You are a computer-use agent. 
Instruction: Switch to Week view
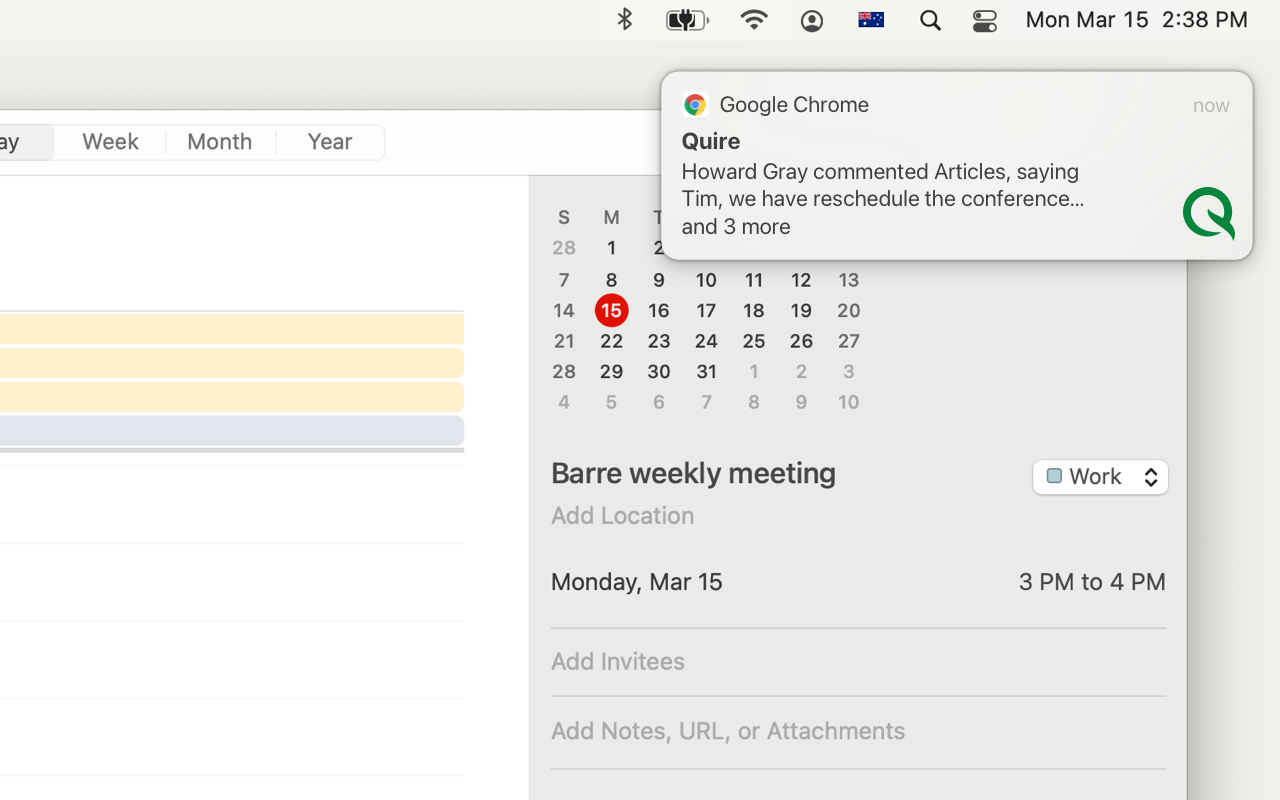tap(110, 142)
